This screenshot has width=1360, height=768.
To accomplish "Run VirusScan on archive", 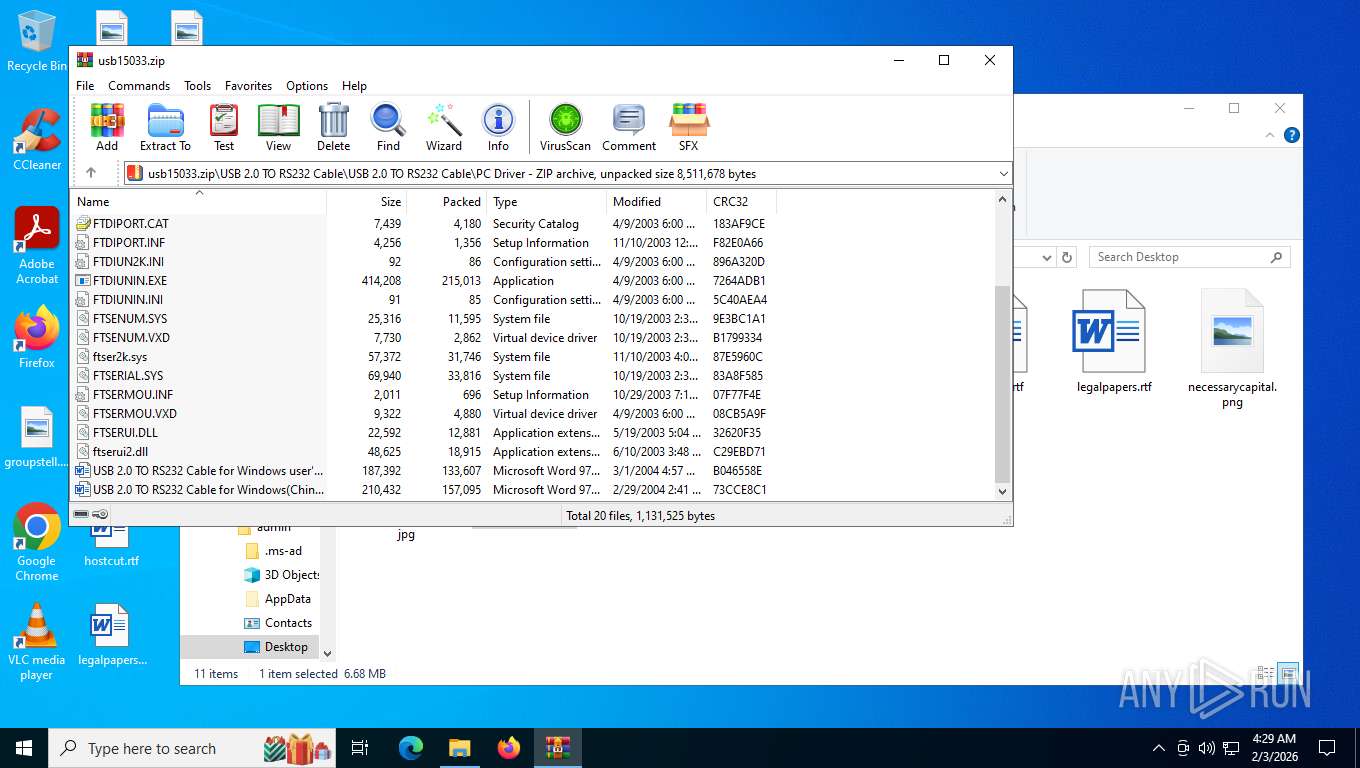I will click(x=565, y=127).
